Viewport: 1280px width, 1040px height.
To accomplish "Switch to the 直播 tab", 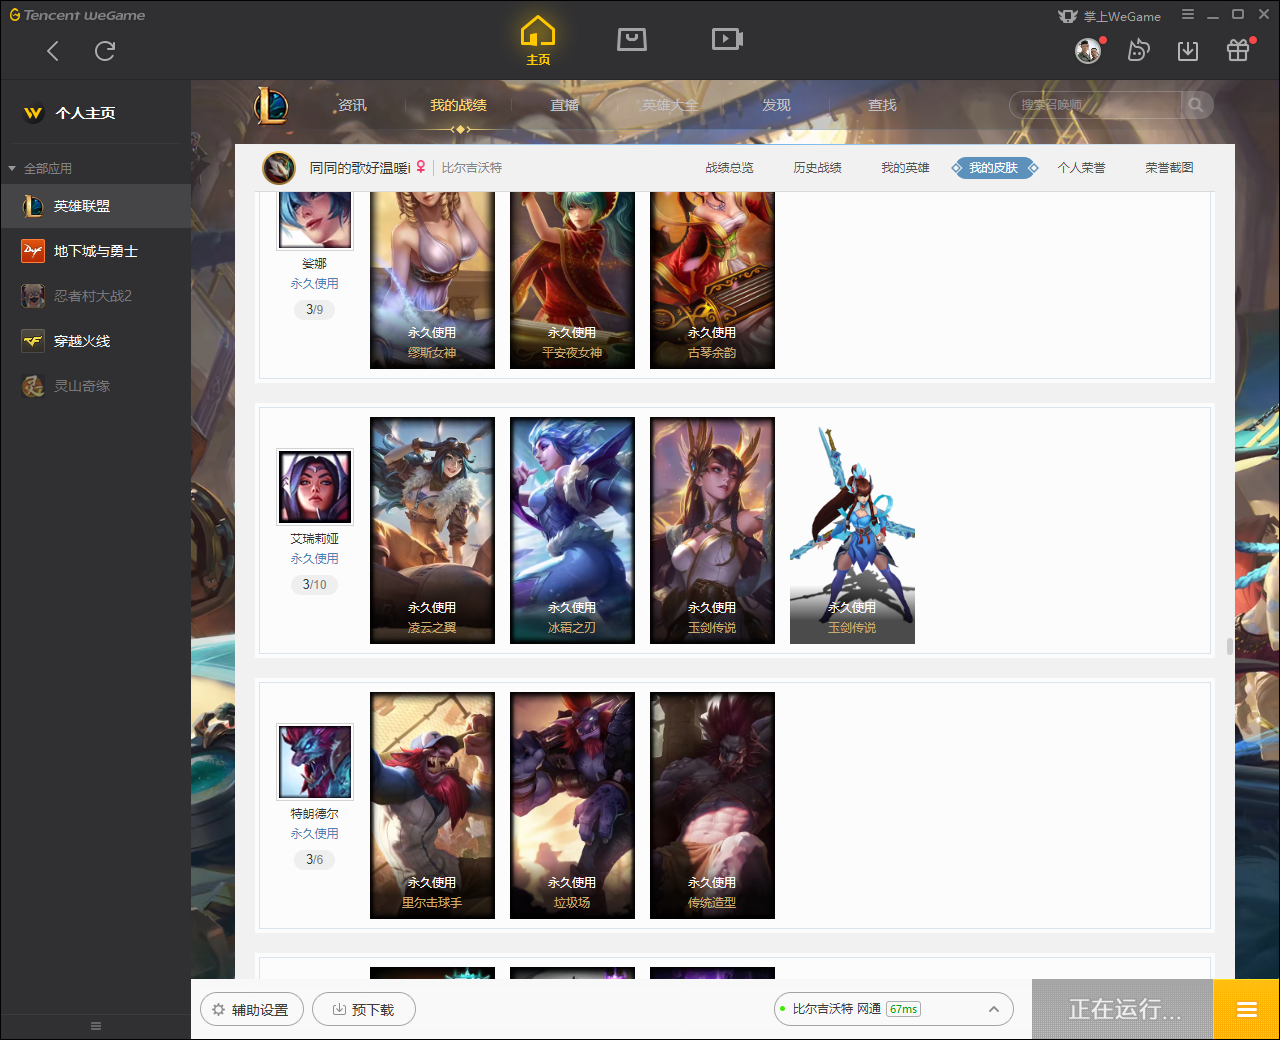I will (x=564, y=105).
